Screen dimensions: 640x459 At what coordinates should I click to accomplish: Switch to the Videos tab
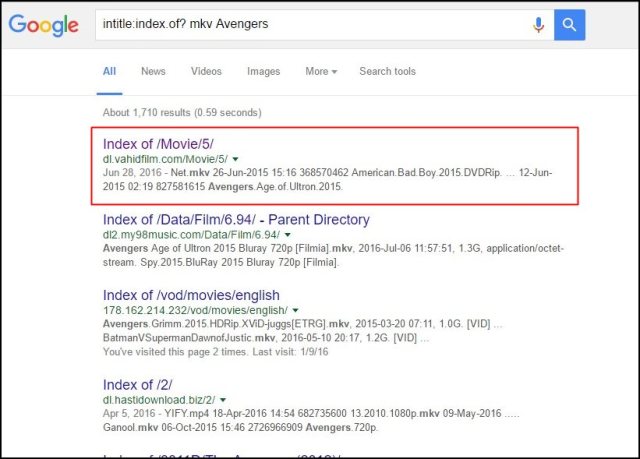click(206, 72)
